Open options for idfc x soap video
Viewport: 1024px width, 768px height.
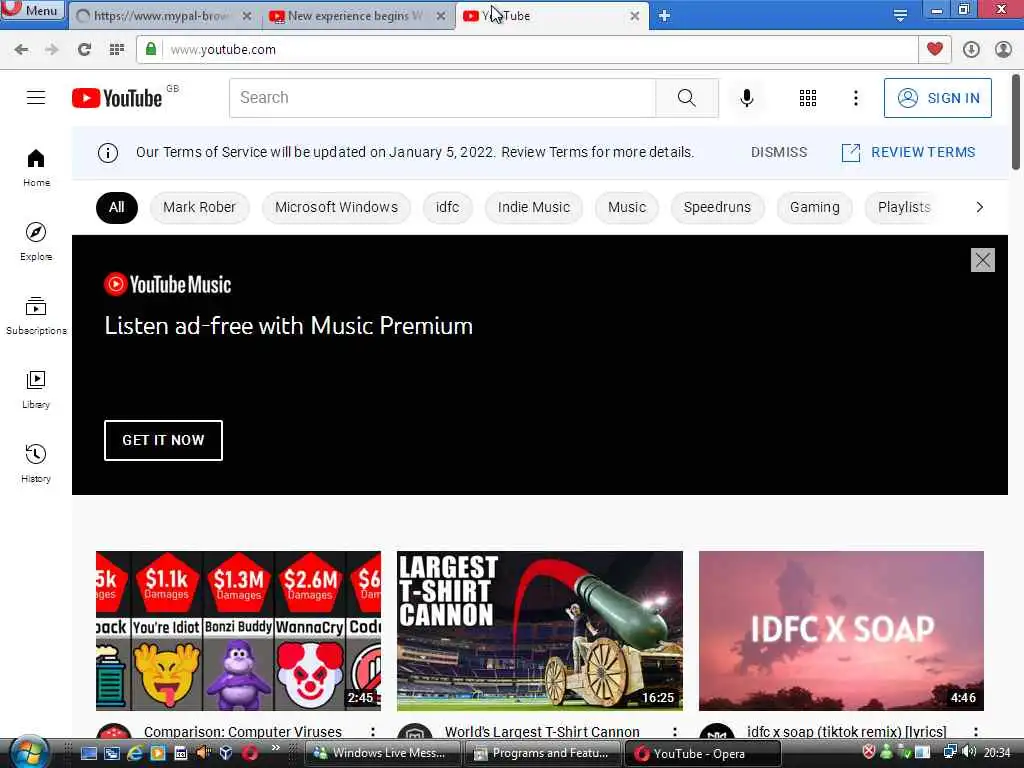pyautogui.click(x=976, y=732)
